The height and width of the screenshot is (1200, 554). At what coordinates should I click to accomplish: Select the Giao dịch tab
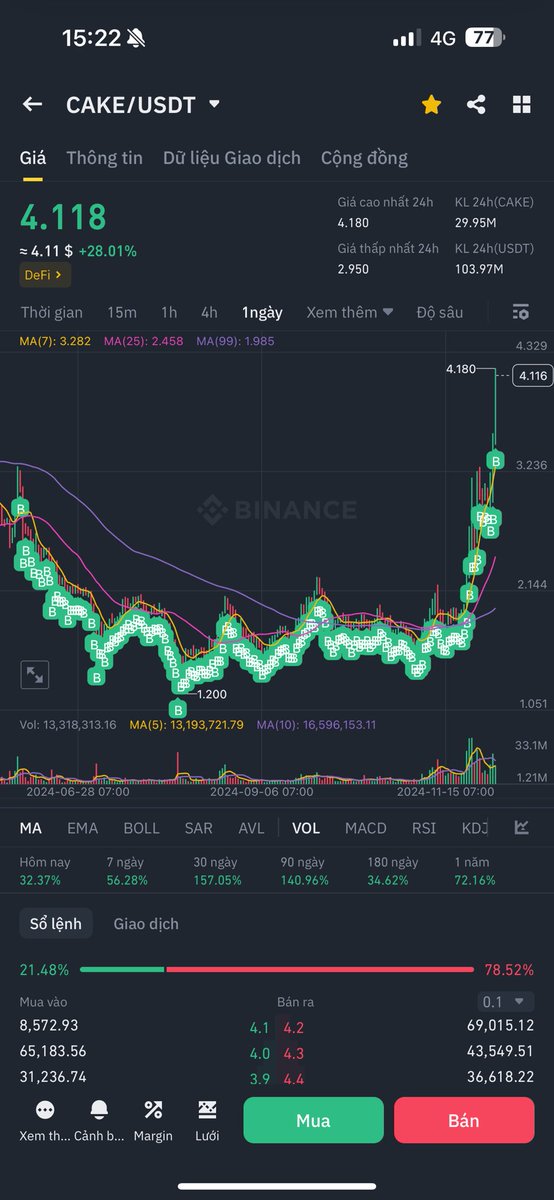146,924
